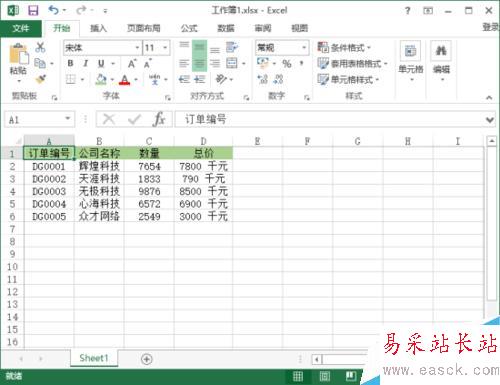Increase decimal places
This screenshot has height=385, width=500.
tap(263, 79)
